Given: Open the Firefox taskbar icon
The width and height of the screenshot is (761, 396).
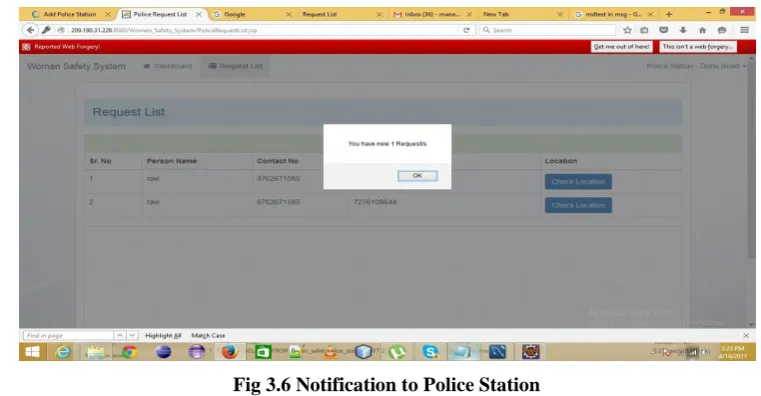Looking at the screenshot, I should pos(230,352).
